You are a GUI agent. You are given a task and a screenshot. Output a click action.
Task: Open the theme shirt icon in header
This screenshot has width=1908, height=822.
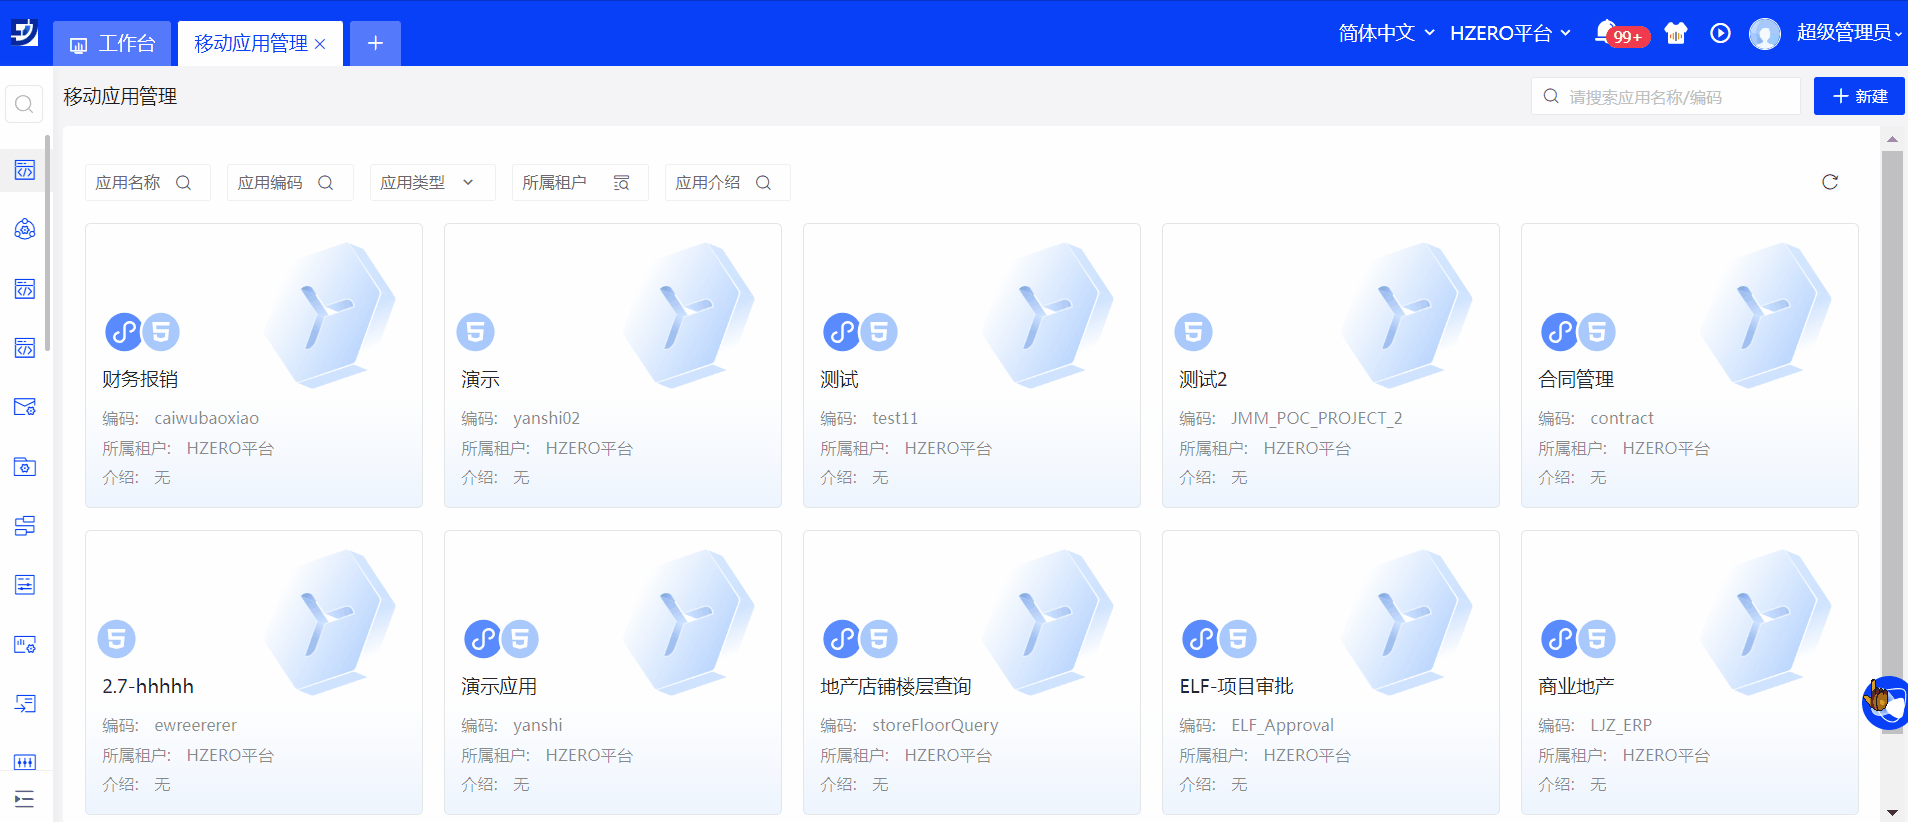1676,33
